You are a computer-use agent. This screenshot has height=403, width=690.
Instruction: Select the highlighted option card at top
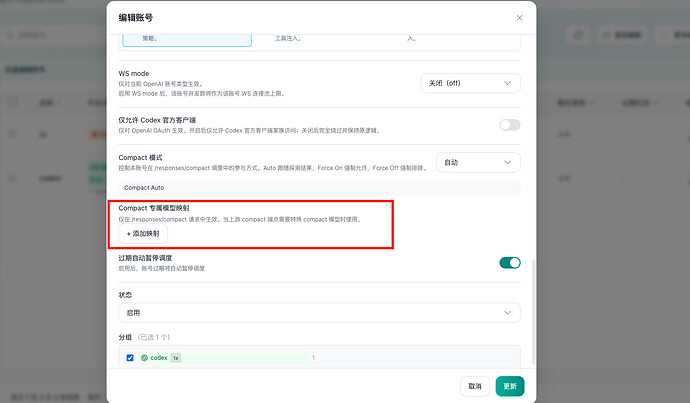(x=187, y=39)
